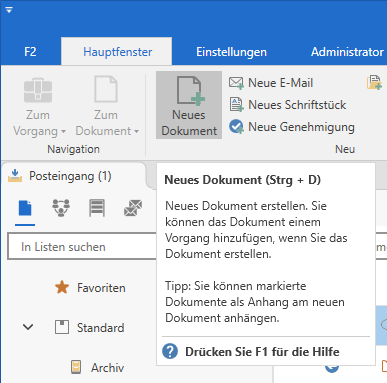Click the blue help question mark icon
387x383 pixels.
(170, 351)
